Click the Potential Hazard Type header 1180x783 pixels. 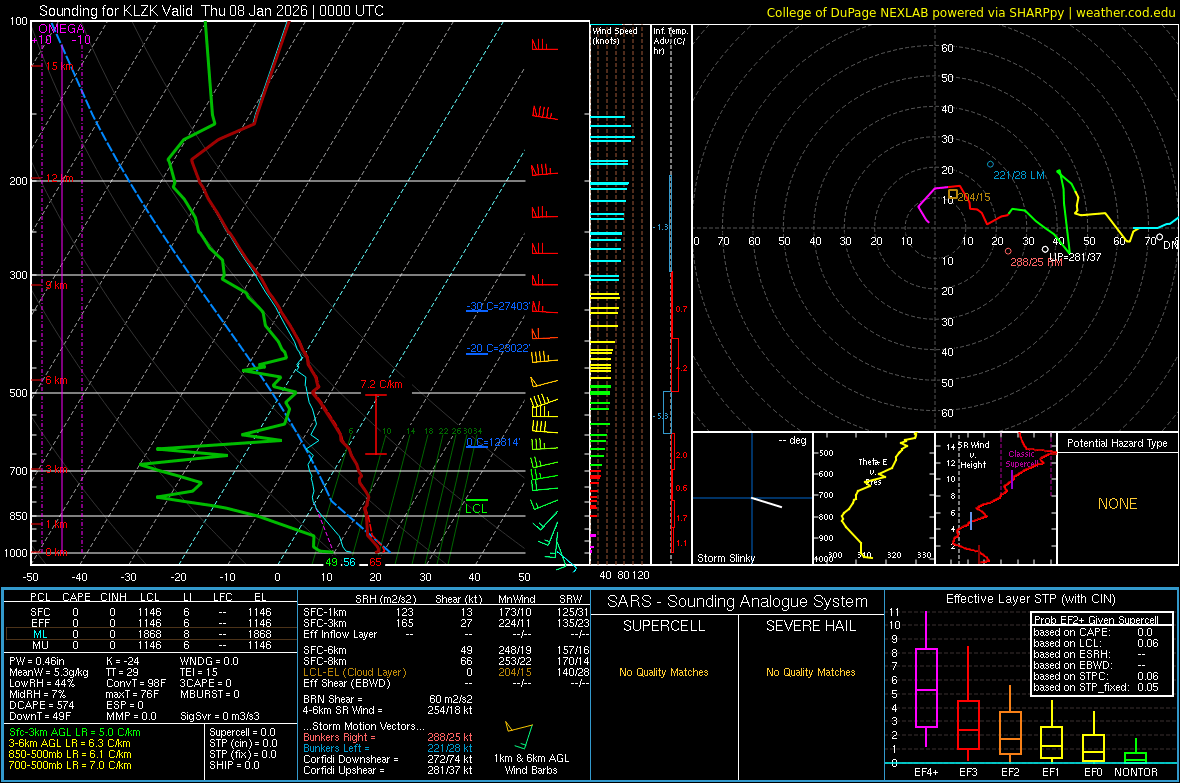[x=1117, y=443]
